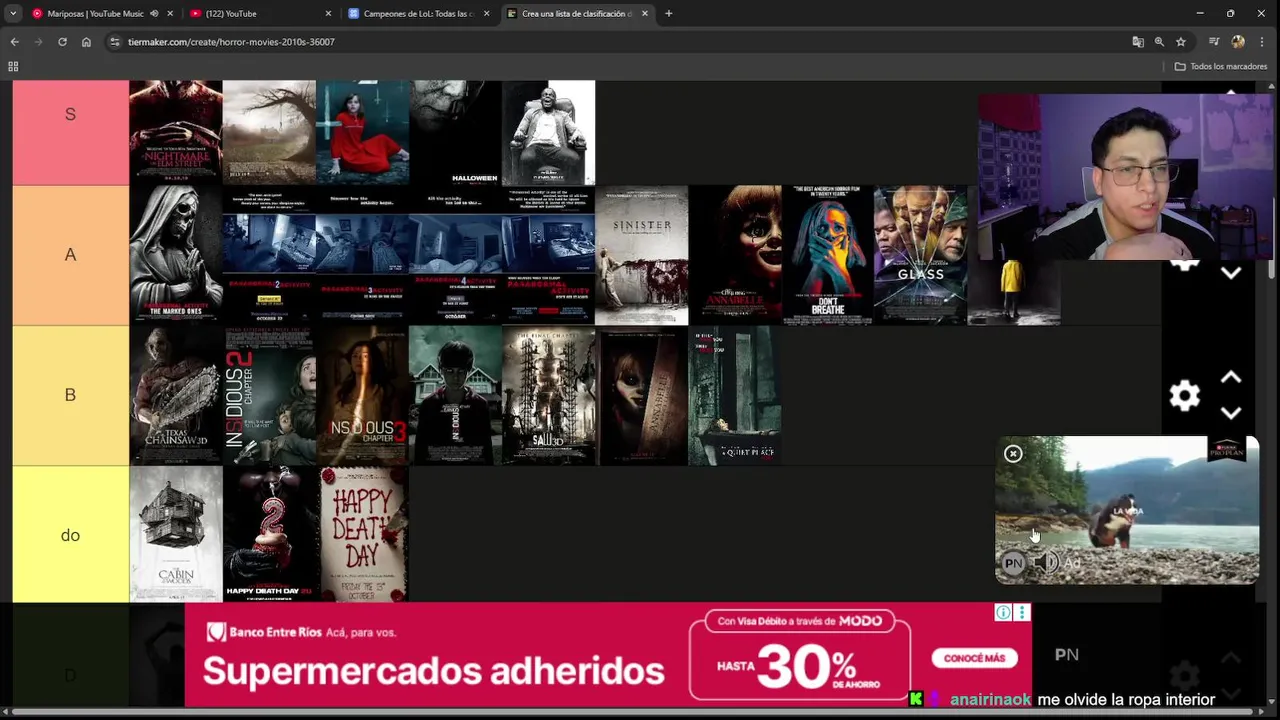Open the tab search dropdown chevron
This screenshot has height=720, width=1280.
click(x=13, y=14)
